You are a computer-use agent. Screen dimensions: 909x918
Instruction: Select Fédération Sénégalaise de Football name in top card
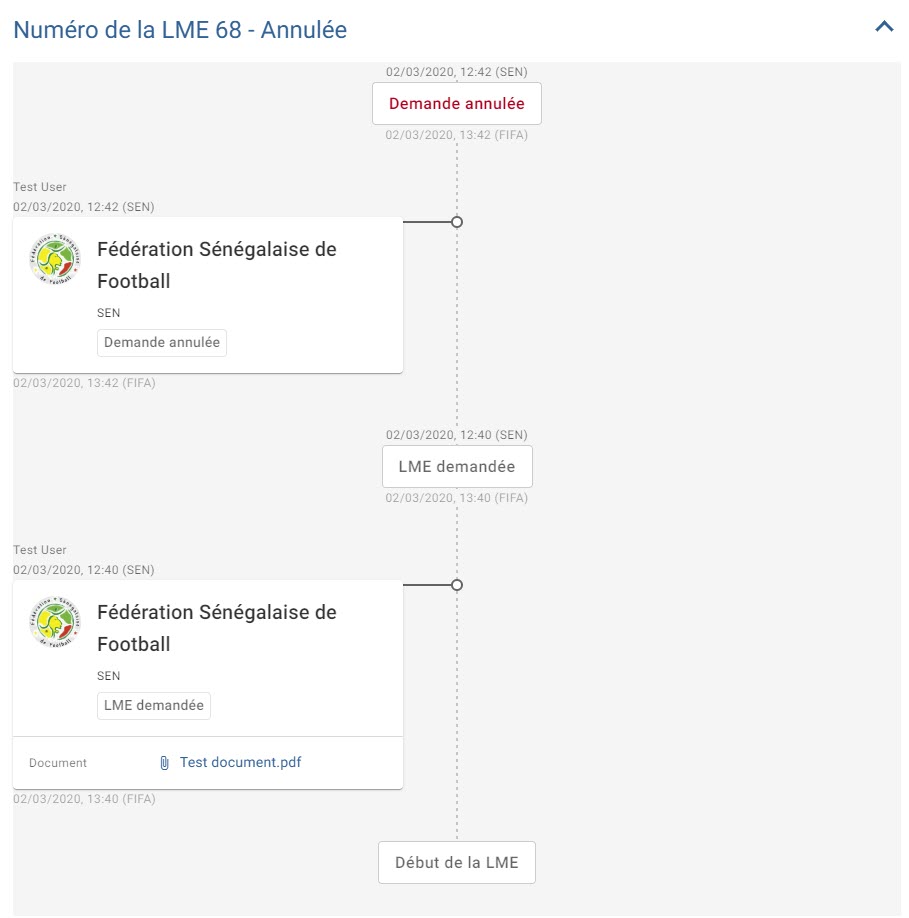pyautogui.click(x=217, y=265)
